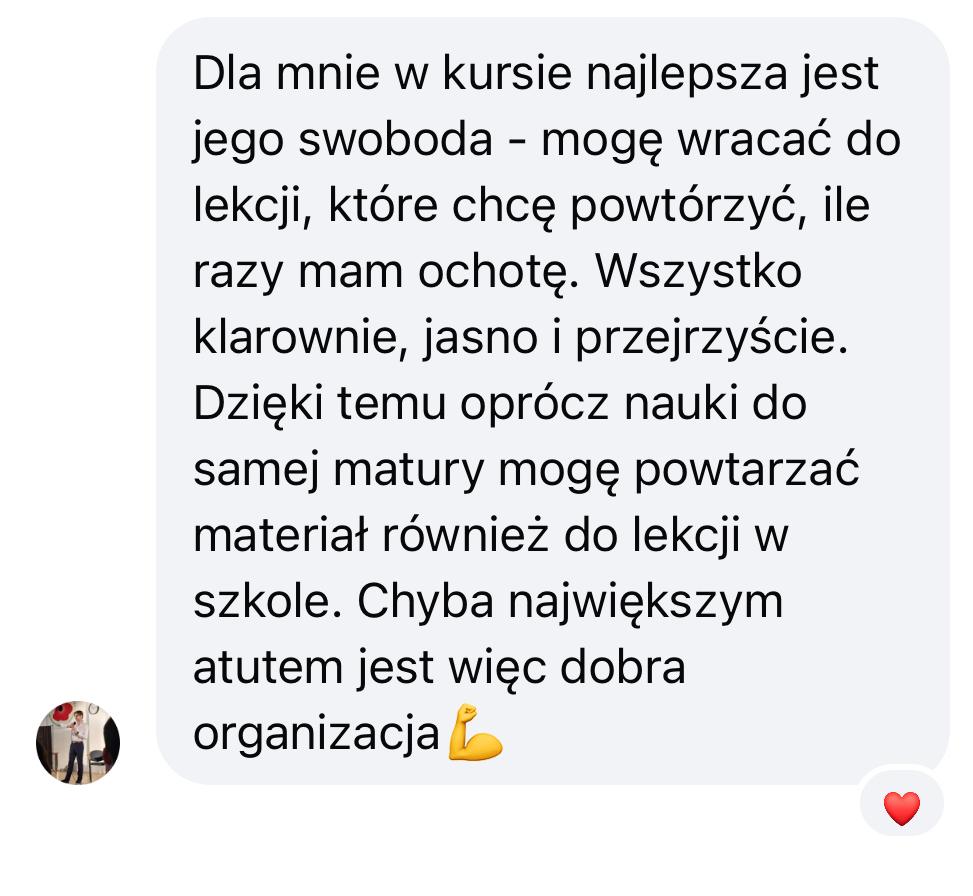The image size is (973, 896).
Task: Open the sender's round profile picture
Action: pos(78,743)
